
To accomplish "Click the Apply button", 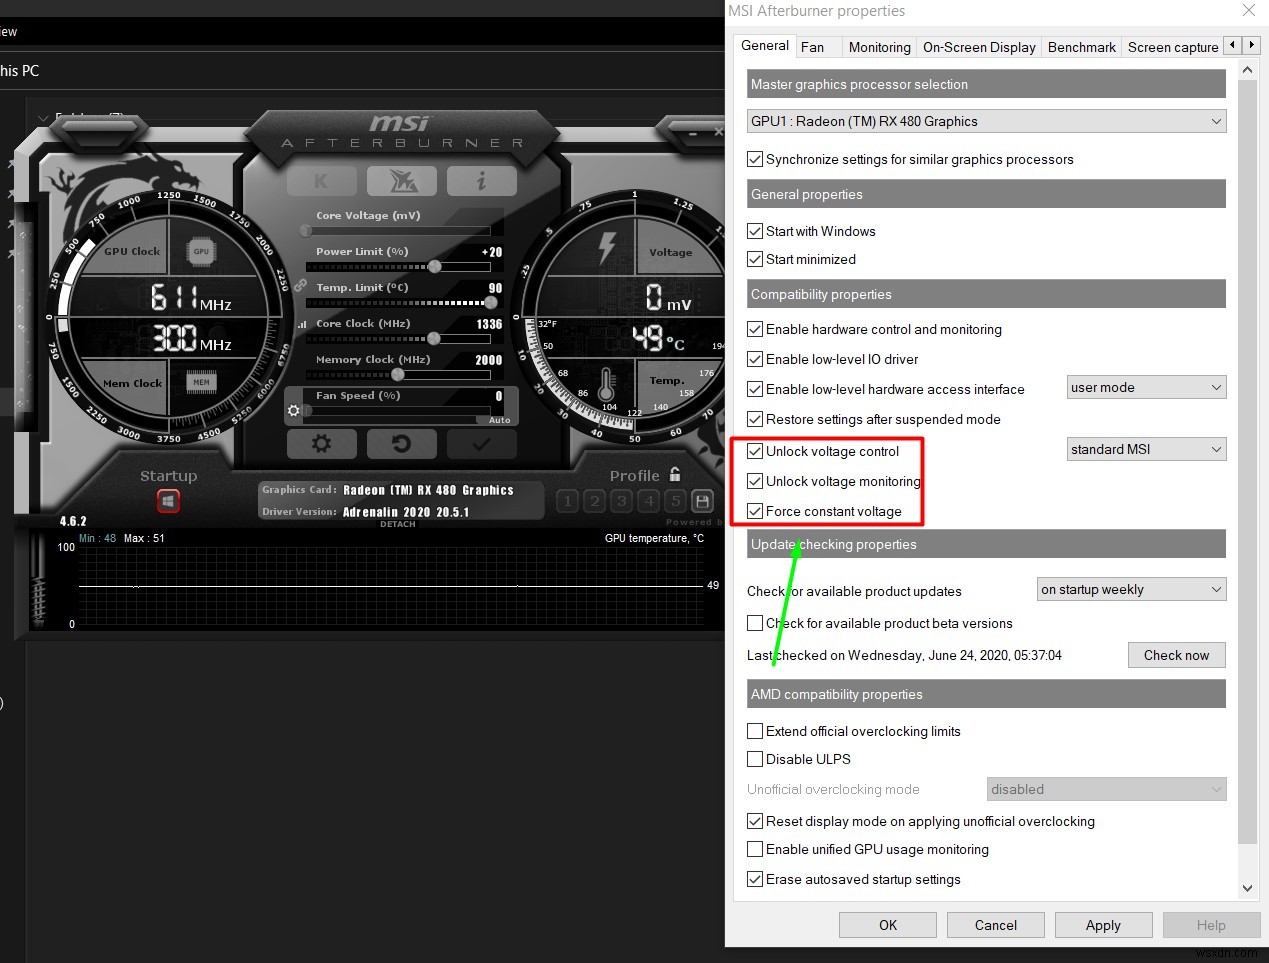I will point(1103,925).
